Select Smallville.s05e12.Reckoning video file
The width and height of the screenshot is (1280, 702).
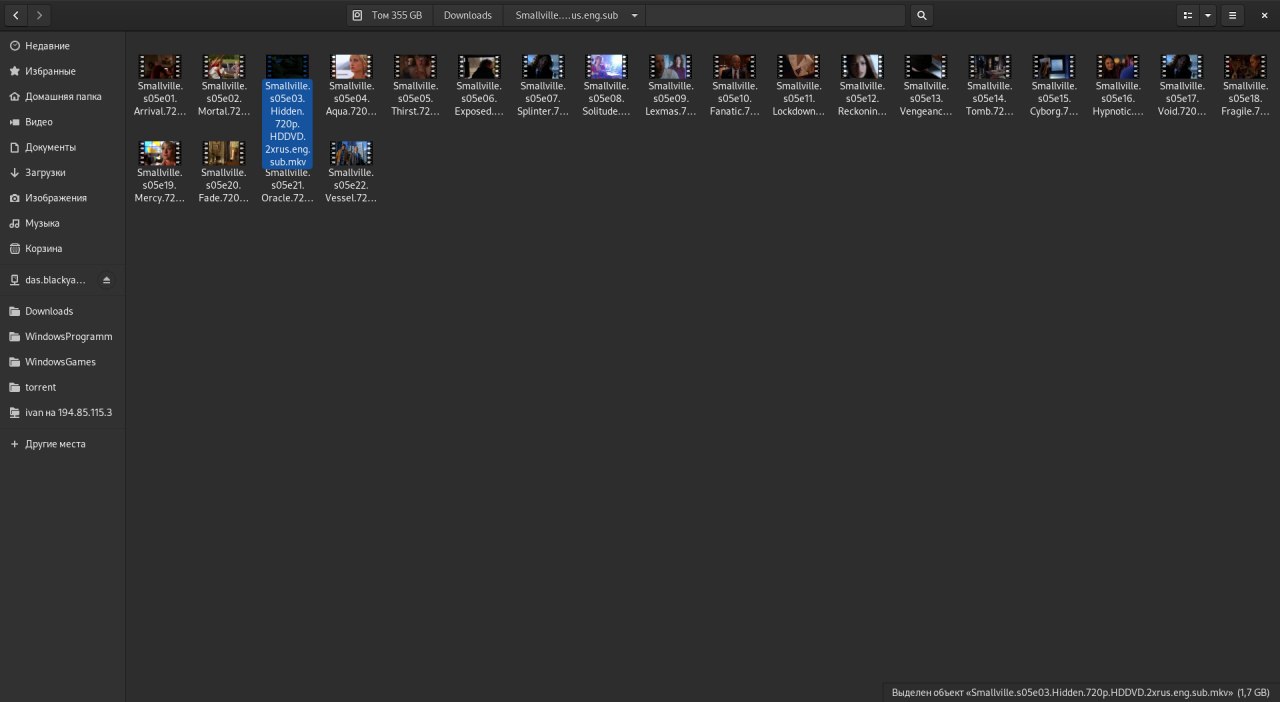coord(862,85)
